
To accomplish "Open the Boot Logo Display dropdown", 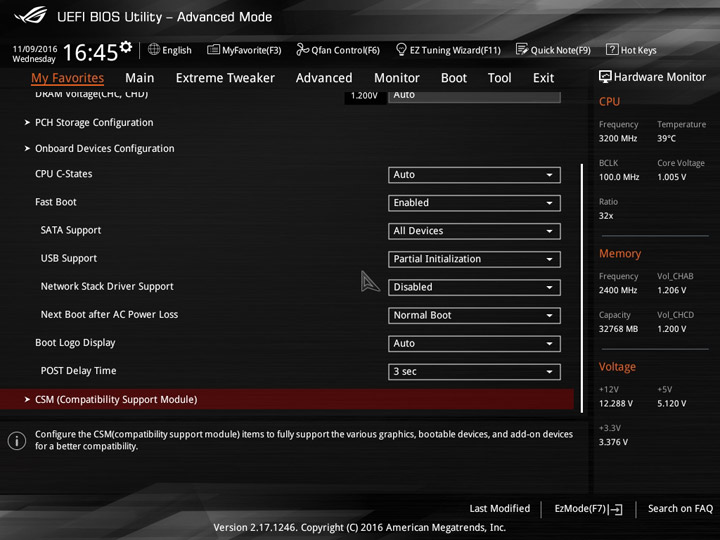I will (474, 343).
